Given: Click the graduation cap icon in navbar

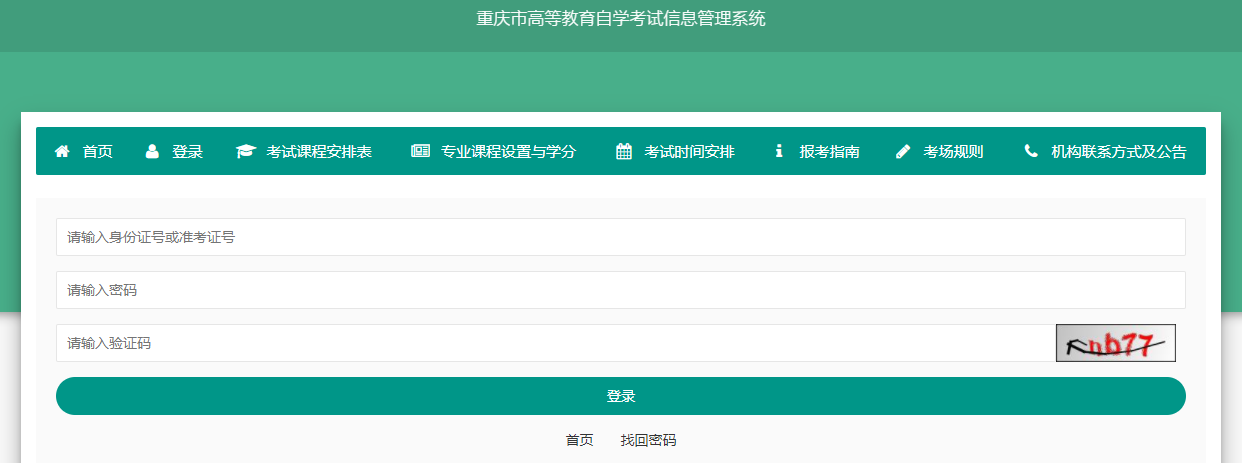Looking at the screenshot, I should coord(245,152).
